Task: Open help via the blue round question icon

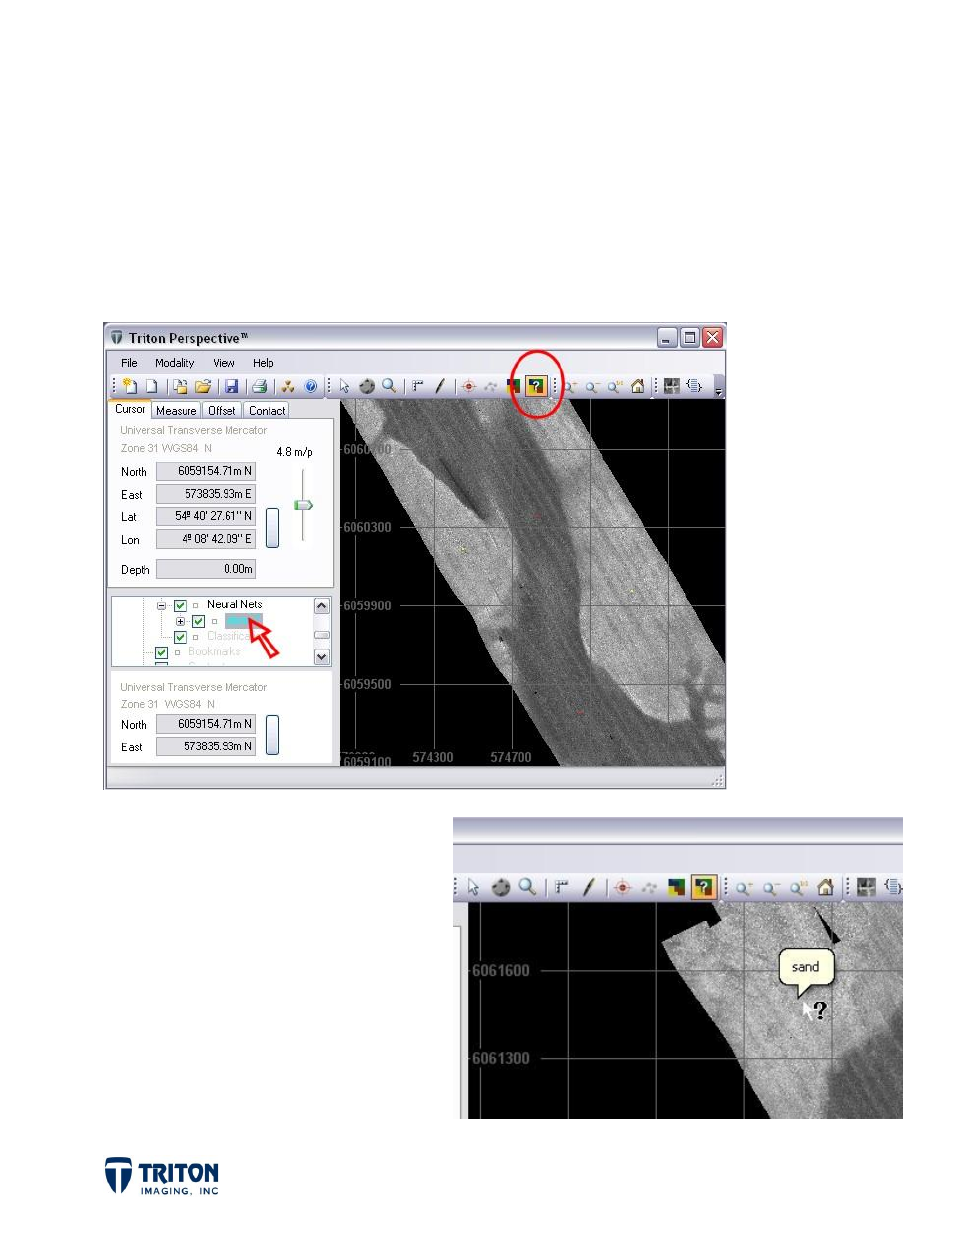Action: tap(310, 386)
